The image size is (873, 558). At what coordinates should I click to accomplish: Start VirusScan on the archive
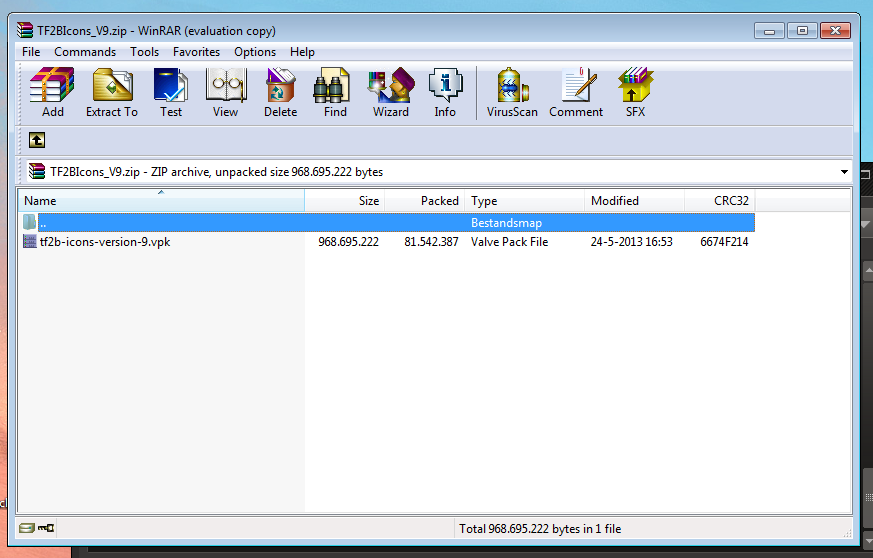pos(512,92)
